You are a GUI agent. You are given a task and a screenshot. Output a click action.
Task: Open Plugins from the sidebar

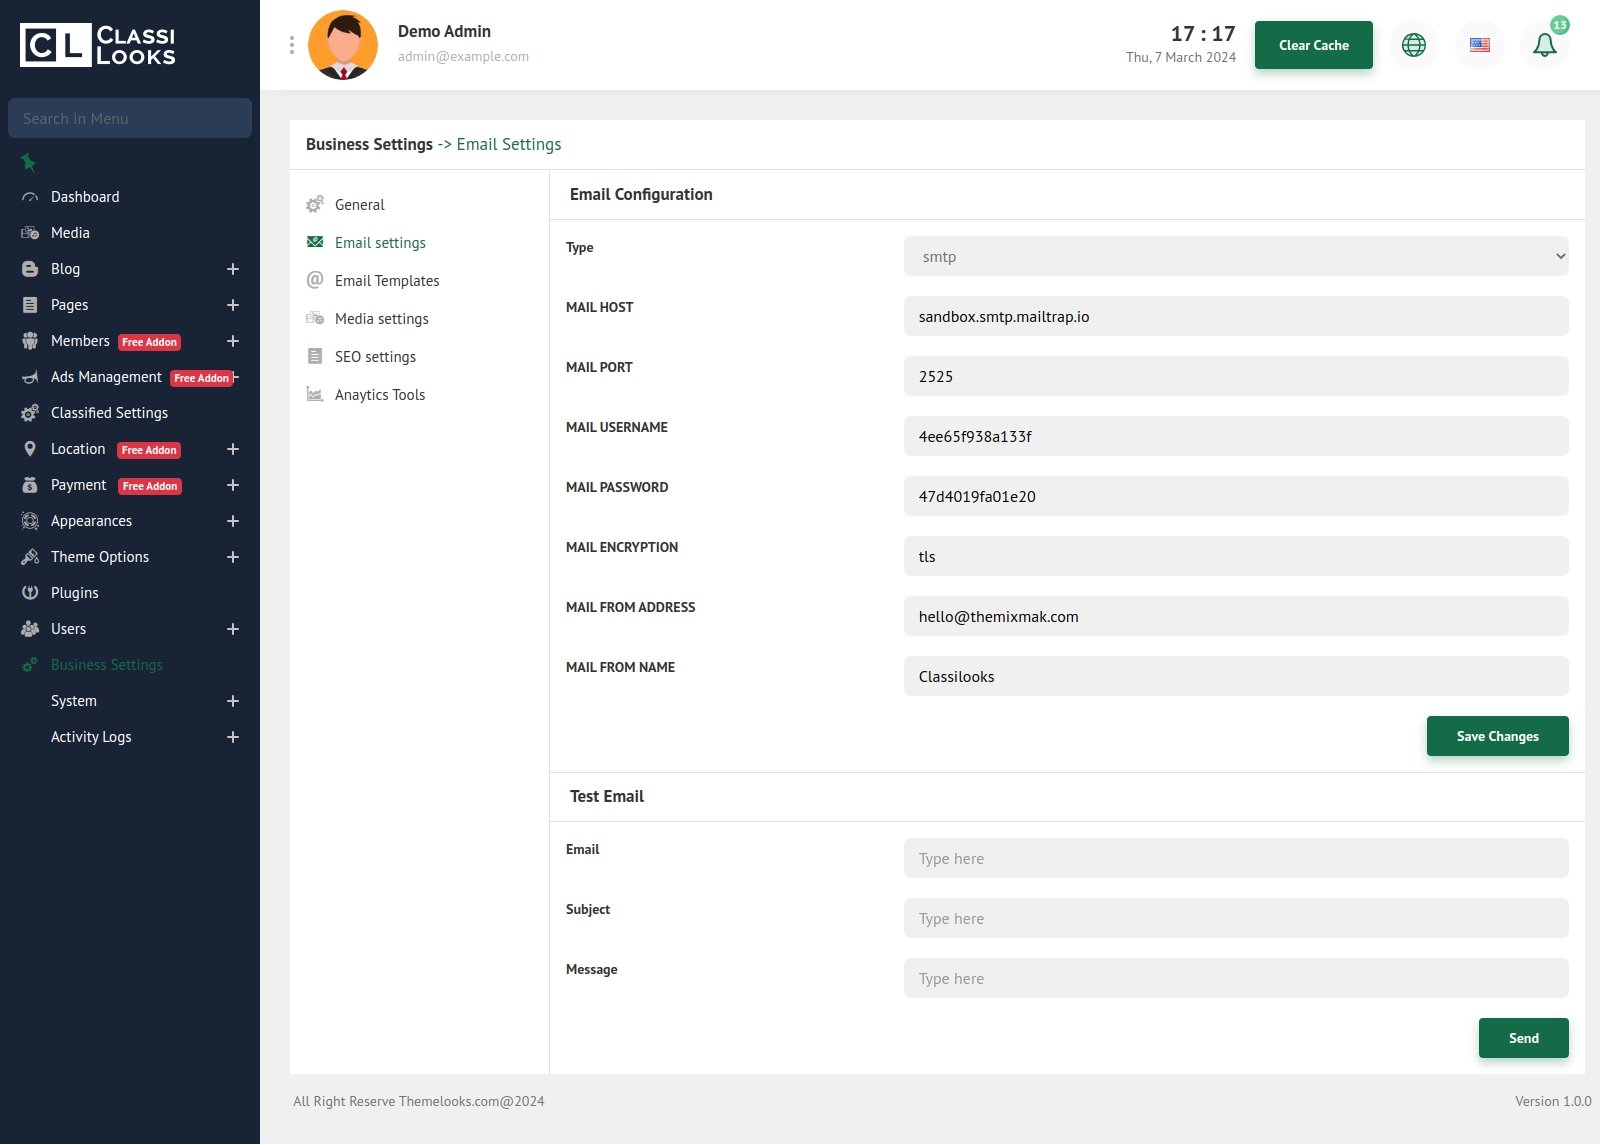pyautogui.click(x=75, y=593)
